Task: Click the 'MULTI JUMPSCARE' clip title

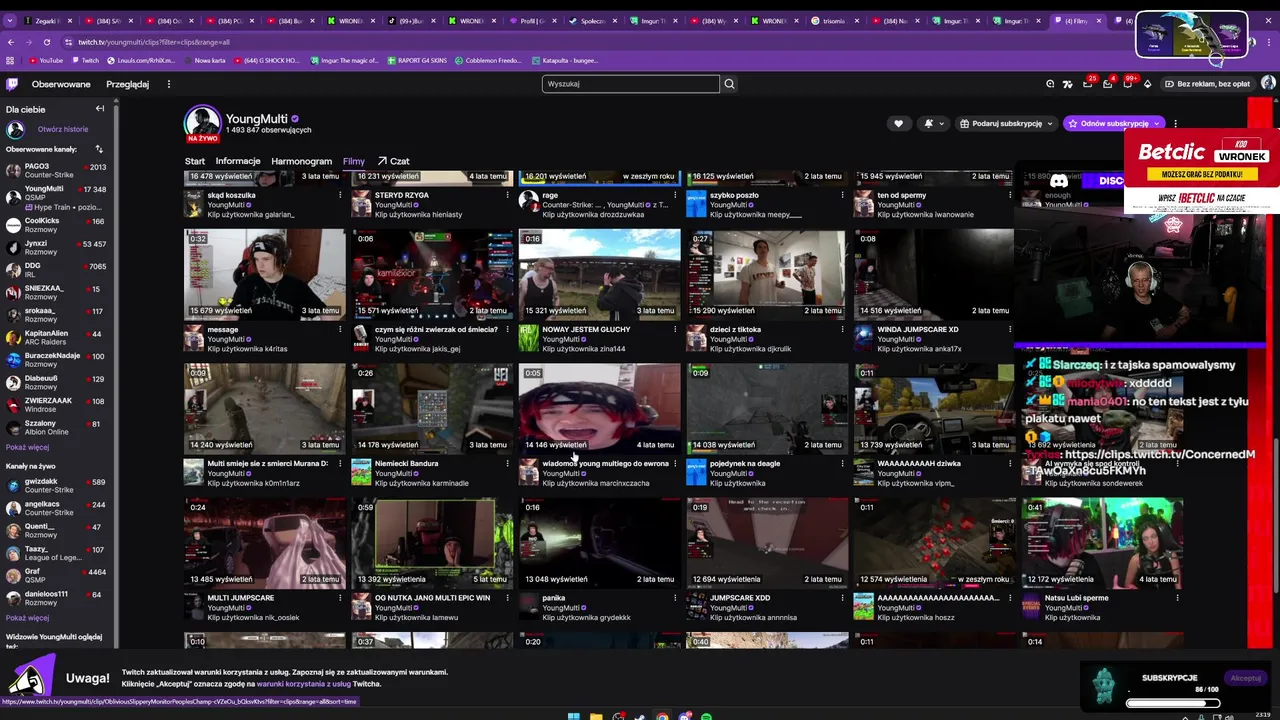Action: pyautogui.click(x=240, y=598)
